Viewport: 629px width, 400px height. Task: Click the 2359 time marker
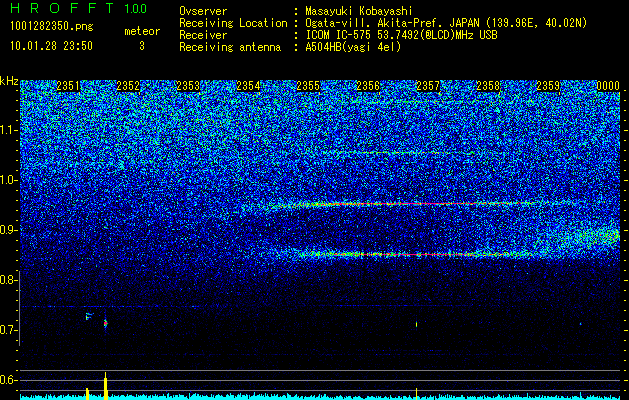(x=548, y=86)
